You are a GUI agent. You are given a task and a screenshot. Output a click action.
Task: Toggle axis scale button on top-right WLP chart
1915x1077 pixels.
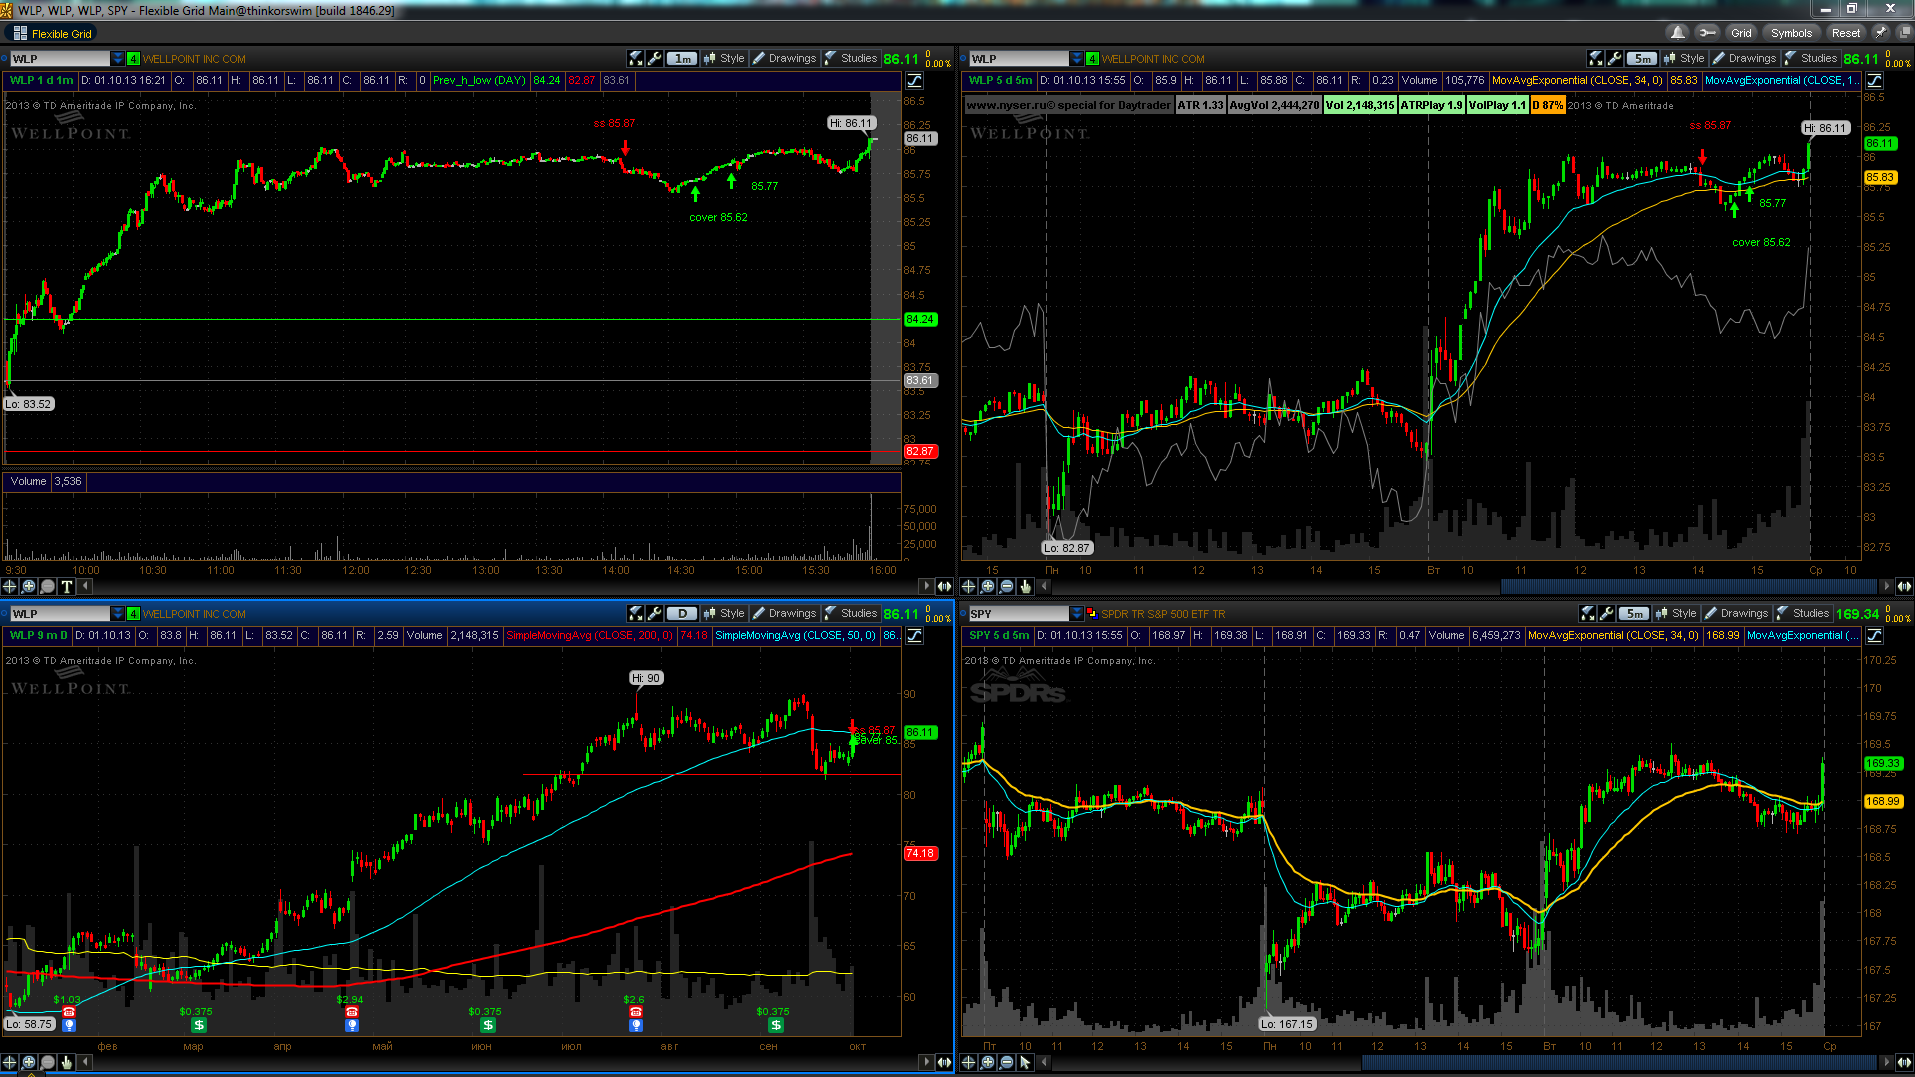[1875, 81]
